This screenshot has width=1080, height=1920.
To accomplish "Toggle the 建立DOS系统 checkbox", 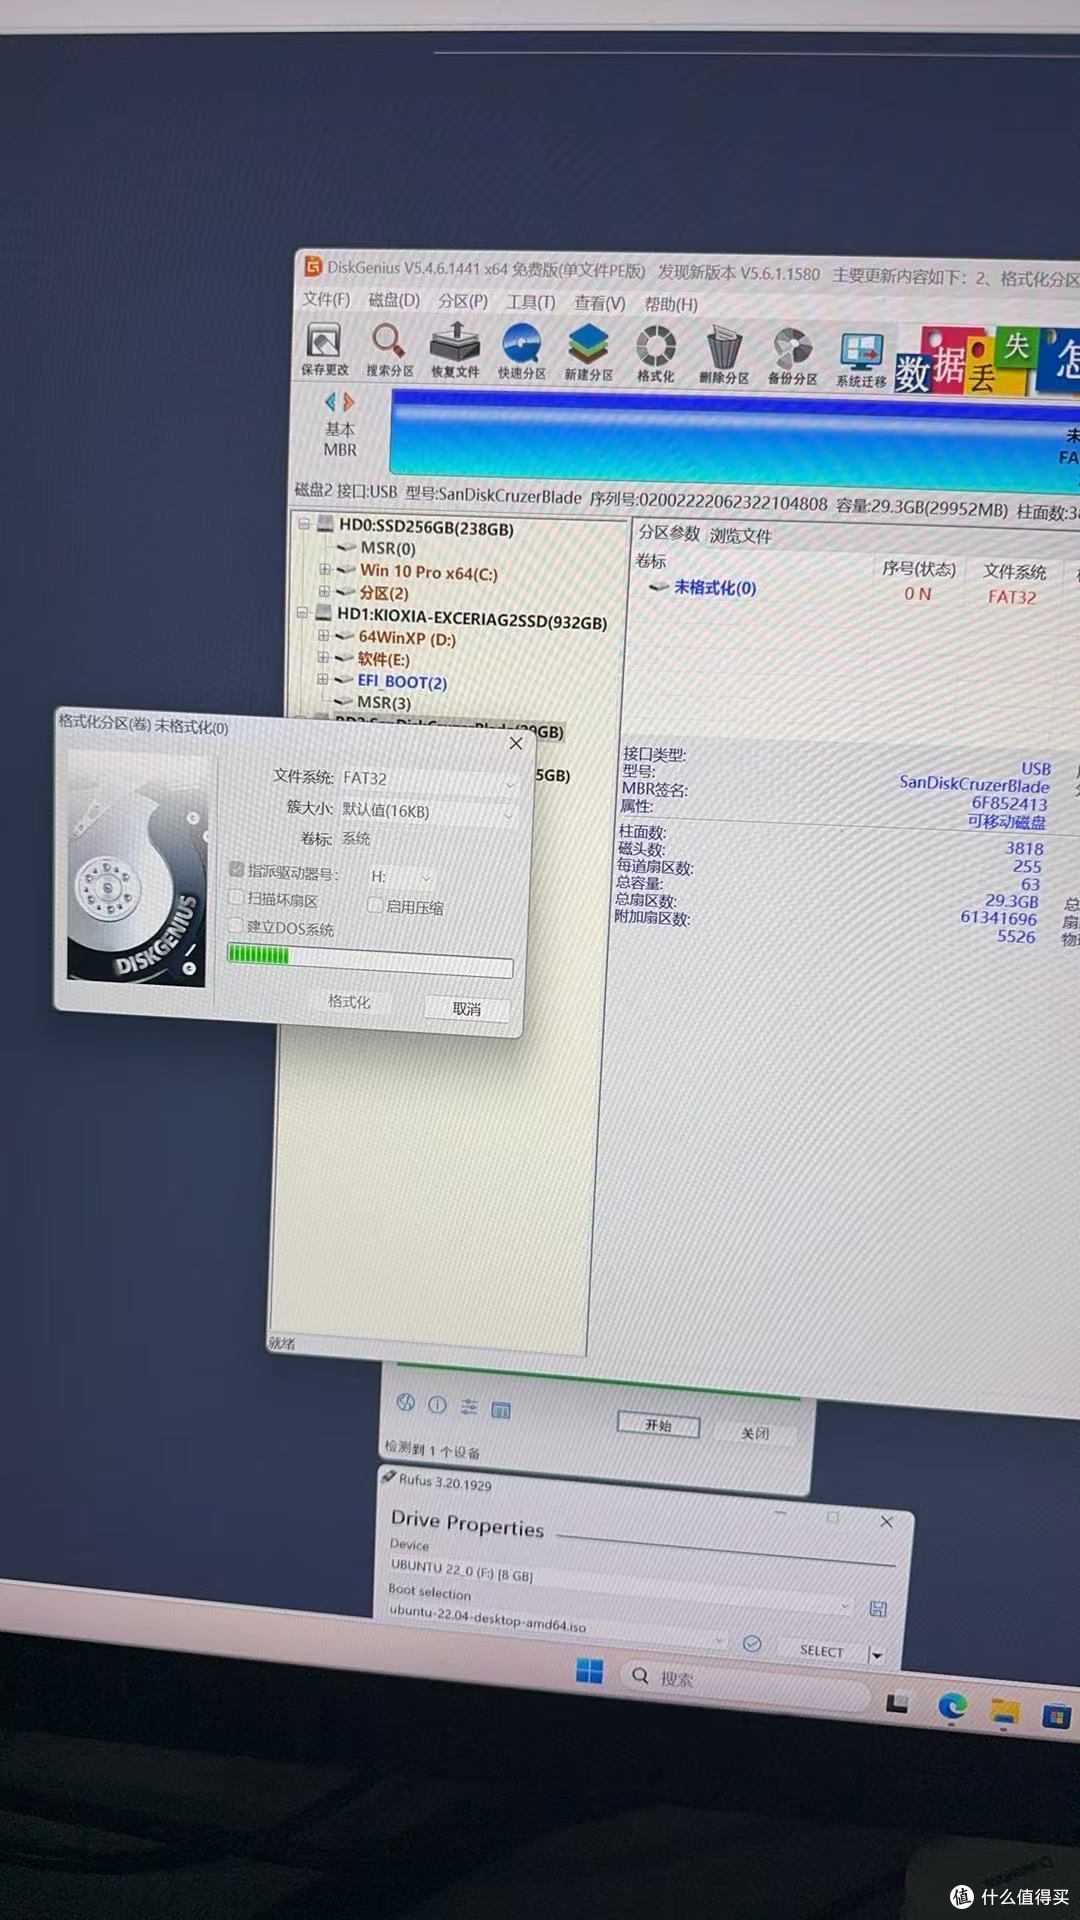I will [x=236, y=925].
